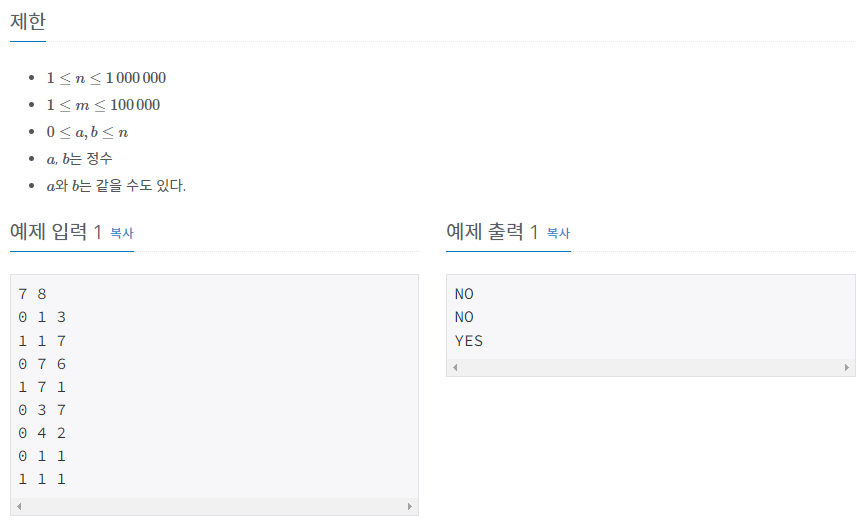Click the 예제 입력 1 heading
Viewport: 862px width, 524px height.
click(56, 232)
